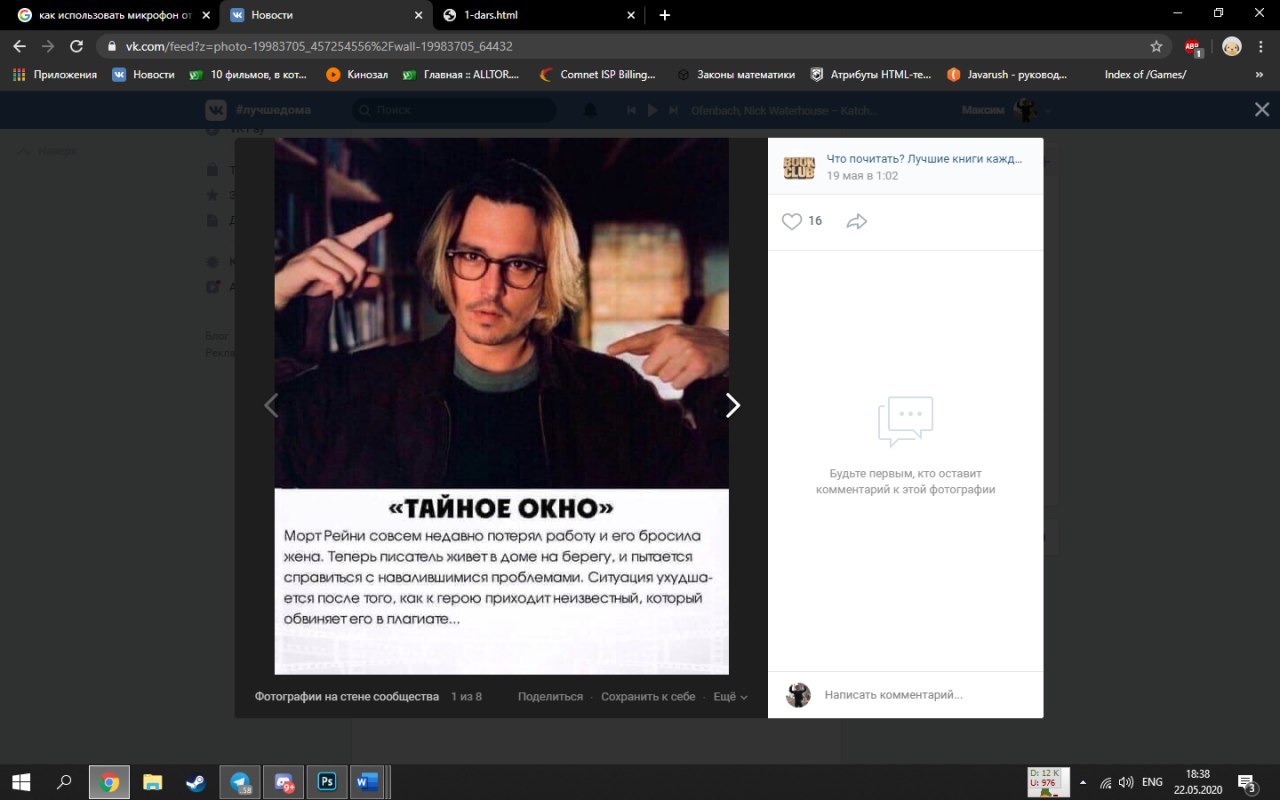Reload the current page
The image size is (1280, 800).
pos(77,46)
